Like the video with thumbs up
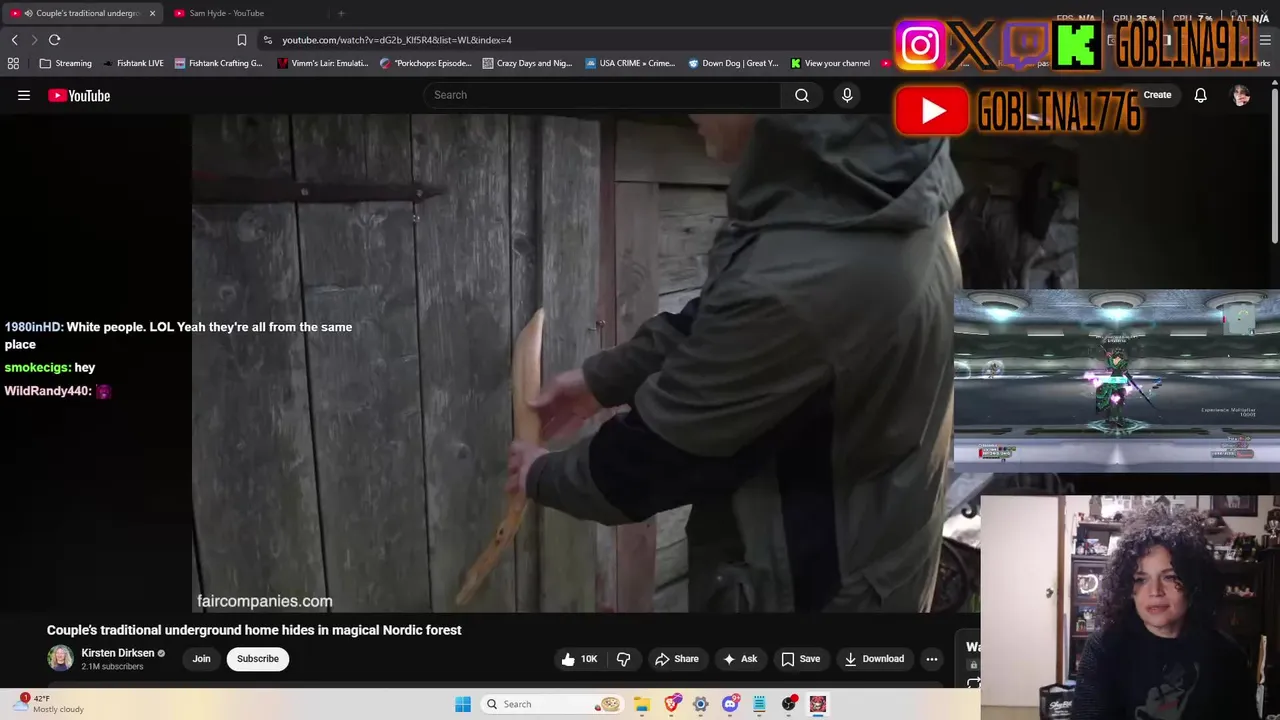The image size is (1280, 720). (x=579, y=659)
